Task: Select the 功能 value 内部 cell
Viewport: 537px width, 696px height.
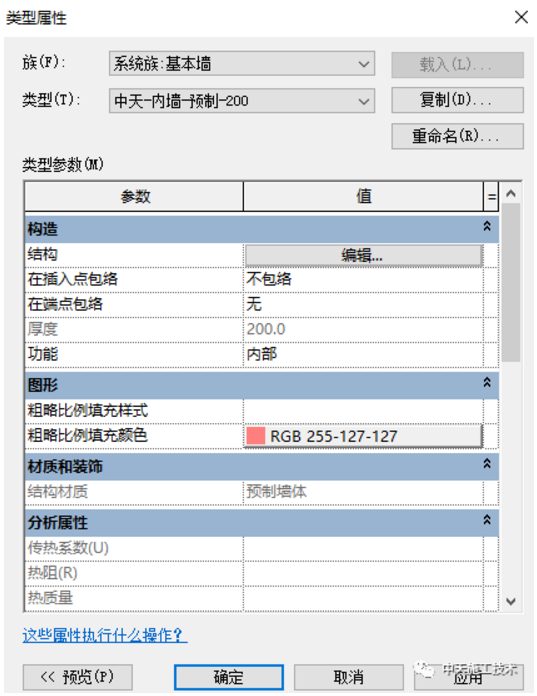Action: coord(363,354)
